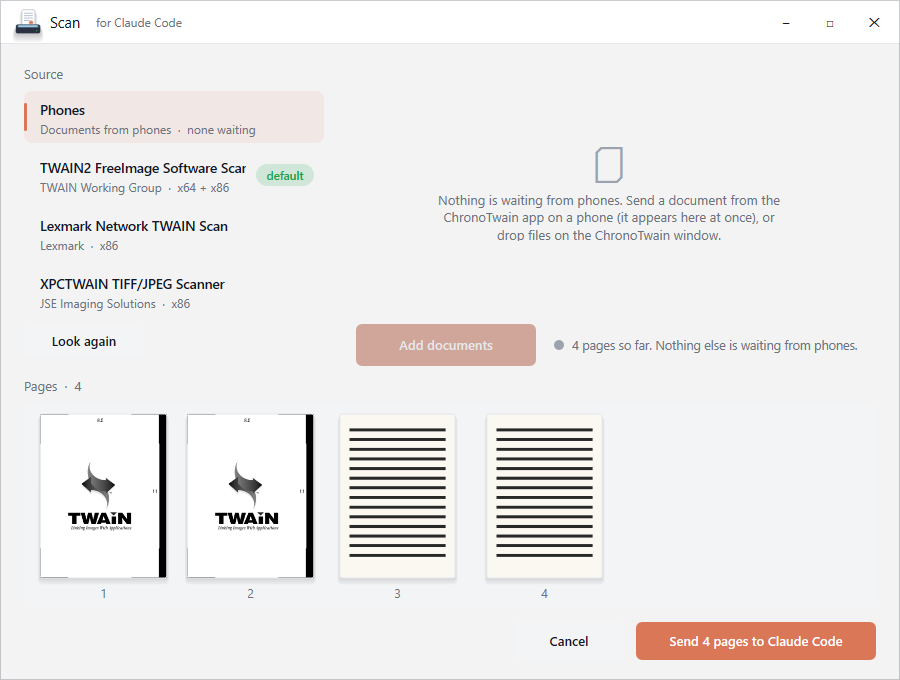900x680 pixels.
Task: Click the Add documents button
Action: [x=446, y=345]
